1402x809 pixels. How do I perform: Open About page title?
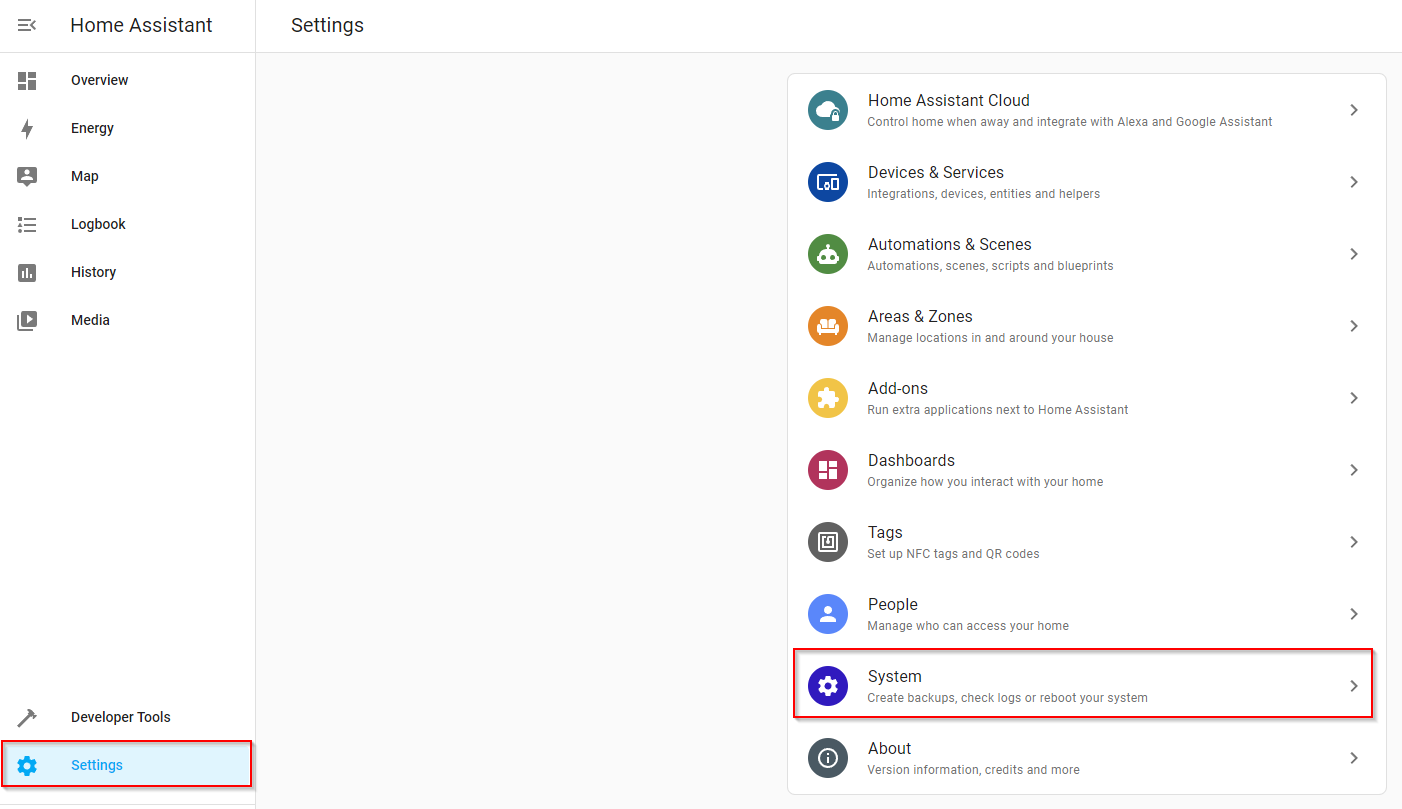point(889,748)
